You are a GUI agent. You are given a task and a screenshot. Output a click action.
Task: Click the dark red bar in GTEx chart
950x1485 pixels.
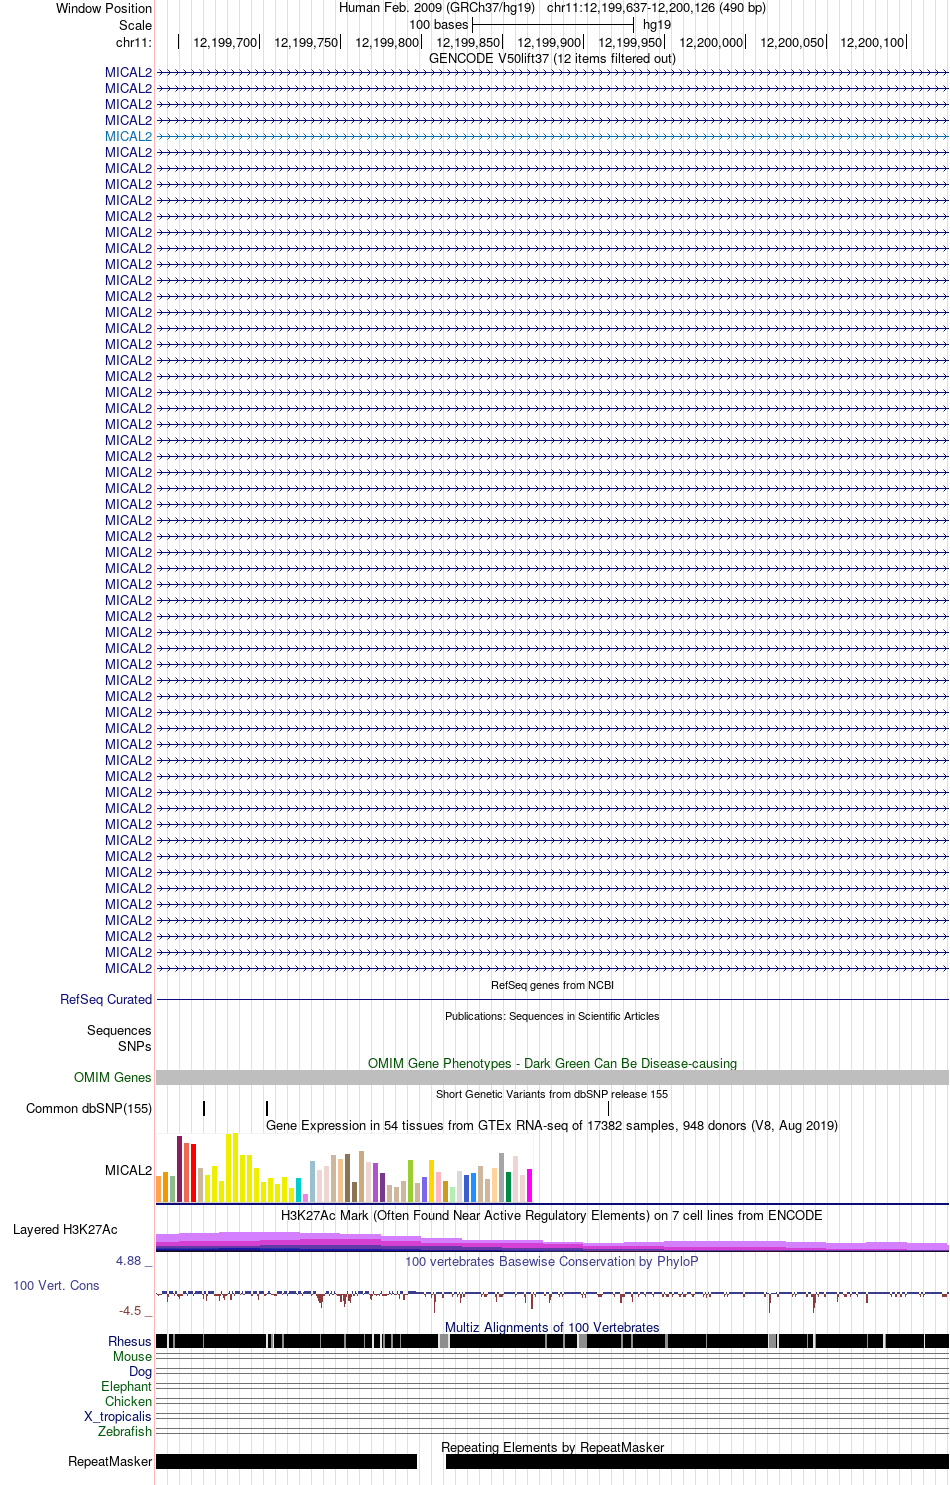click(x=179, y=1169)
